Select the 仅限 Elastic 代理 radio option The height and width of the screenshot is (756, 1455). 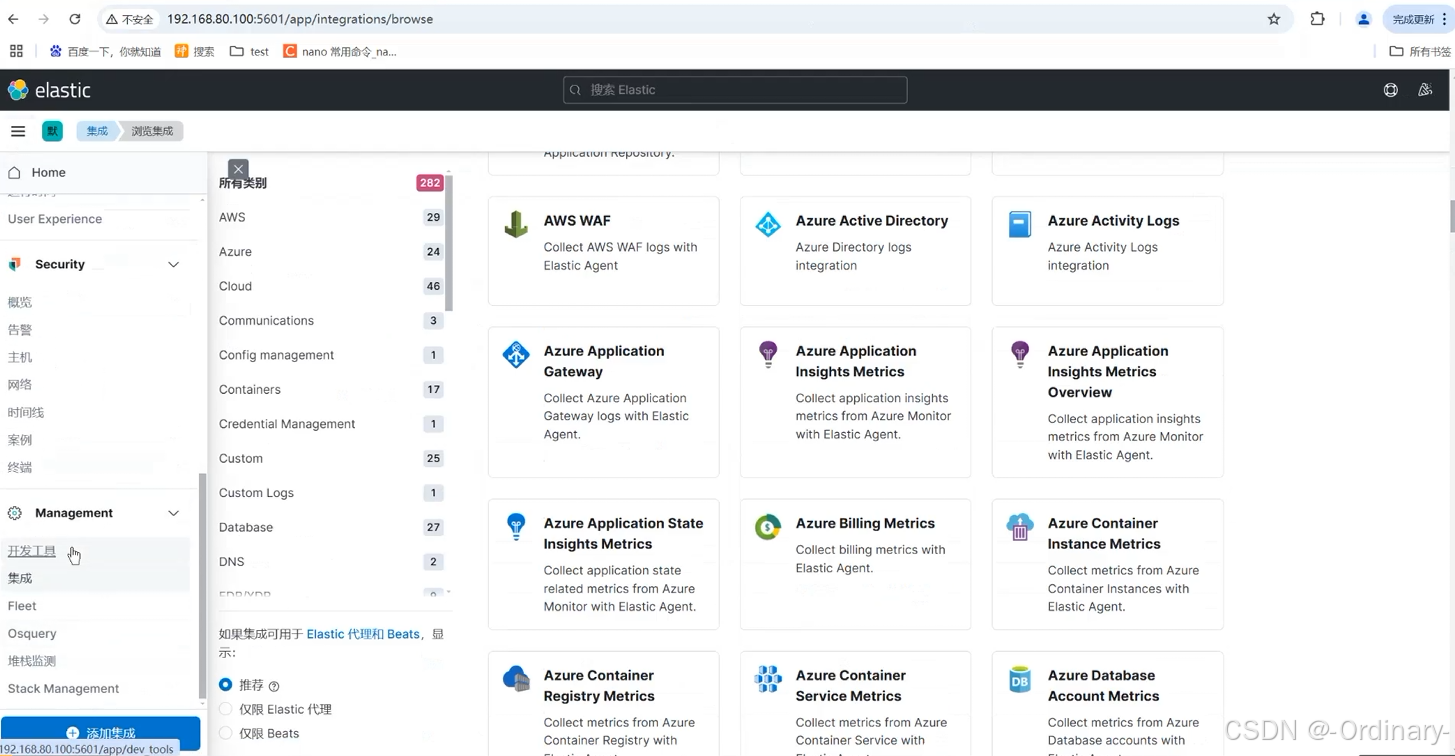click(226, 709)
